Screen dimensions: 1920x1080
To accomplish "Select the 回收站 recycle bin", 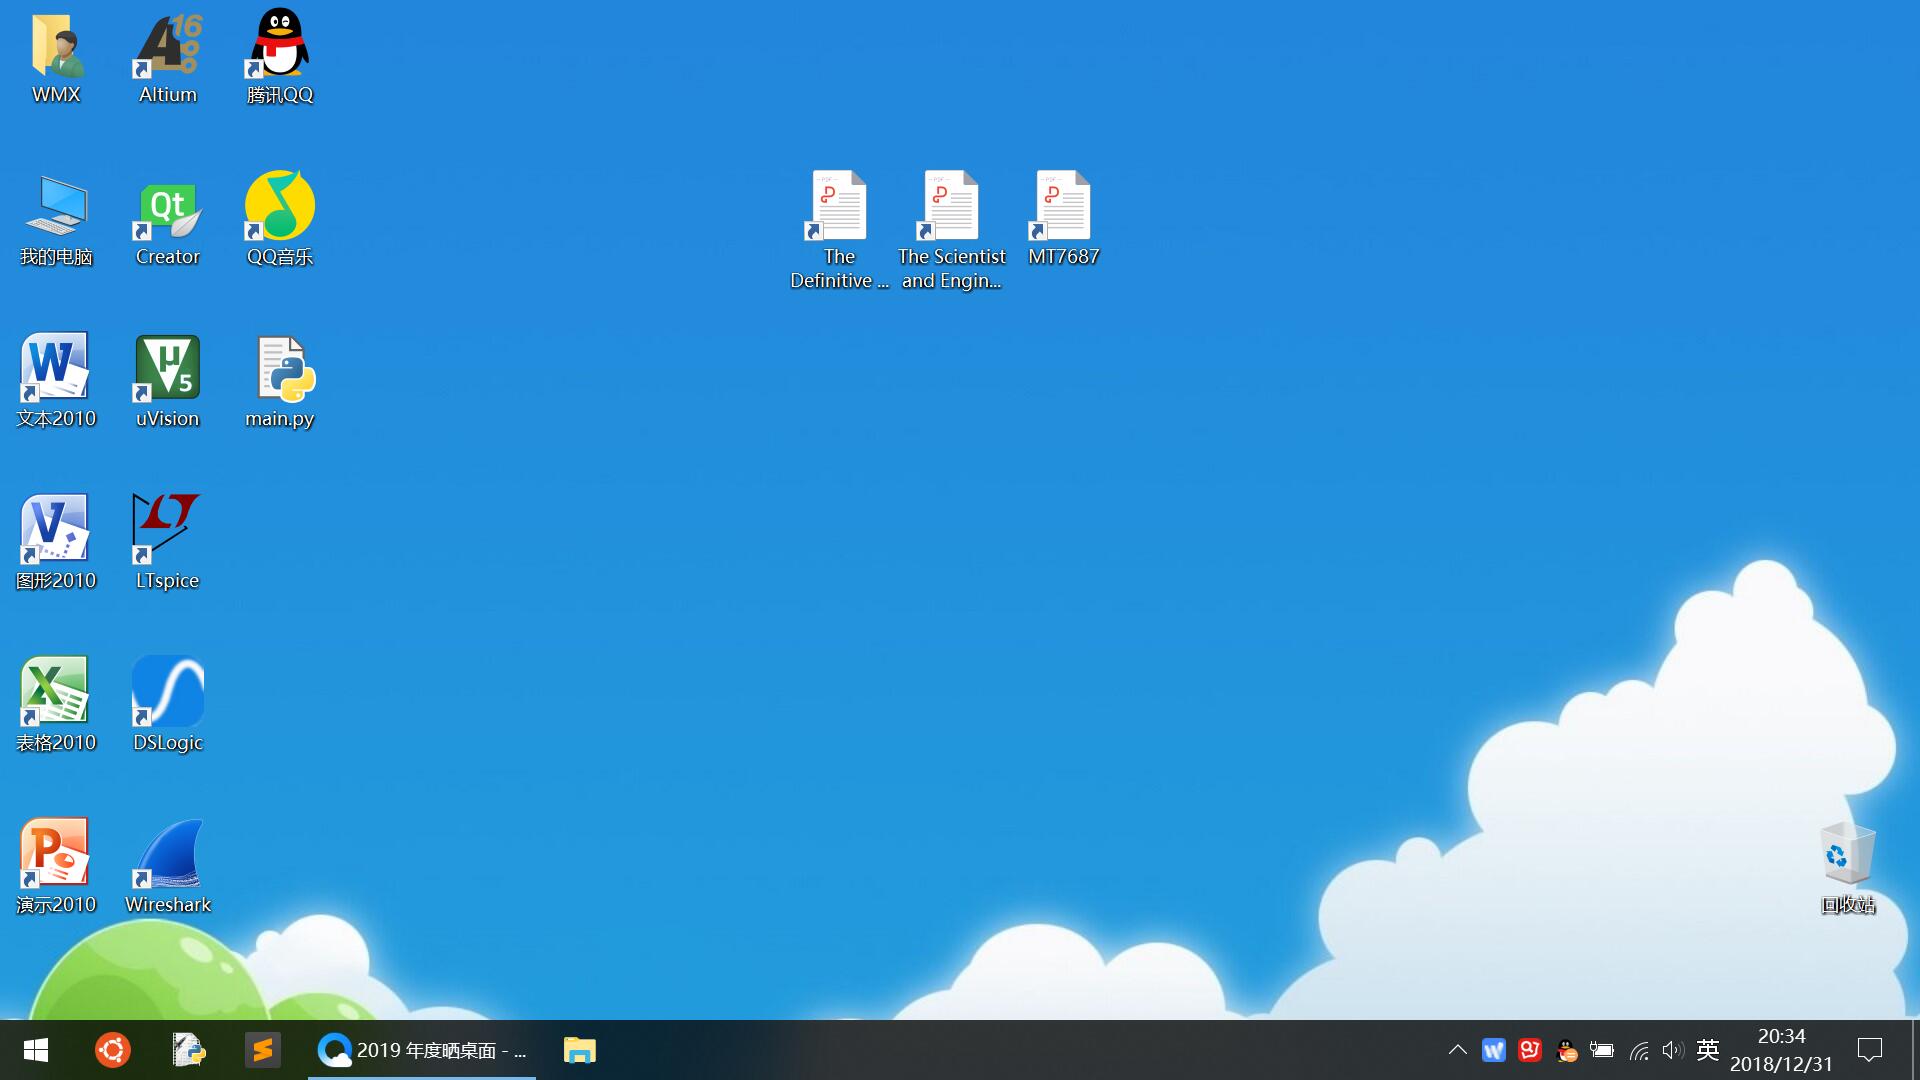I will point(1848,868).
